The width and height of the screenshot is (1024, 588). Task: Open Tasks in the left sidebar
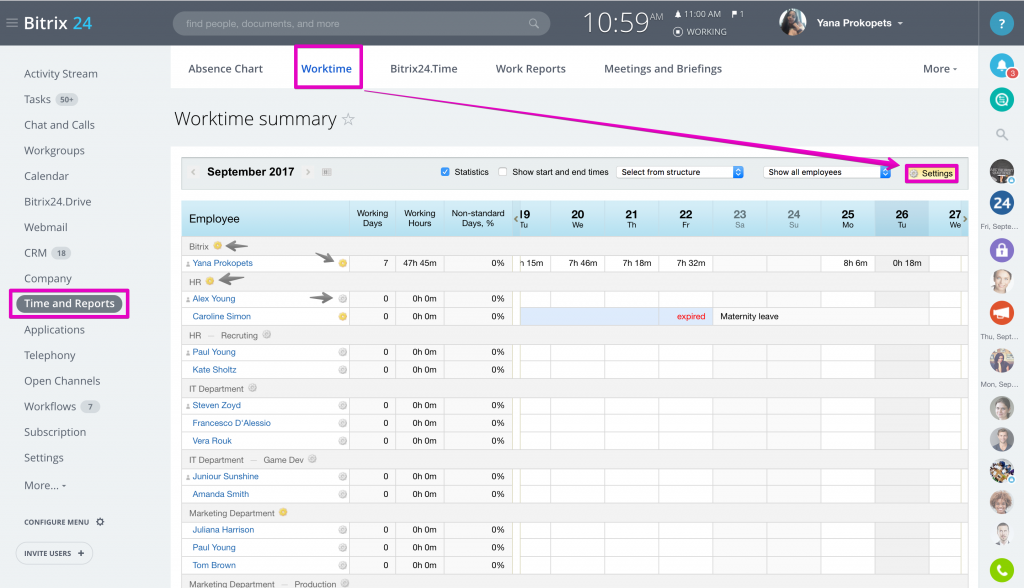coord(37,99)
